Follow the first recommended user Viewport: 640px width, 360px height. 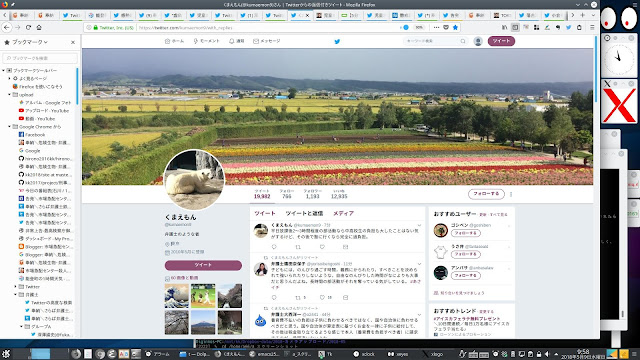466,233
